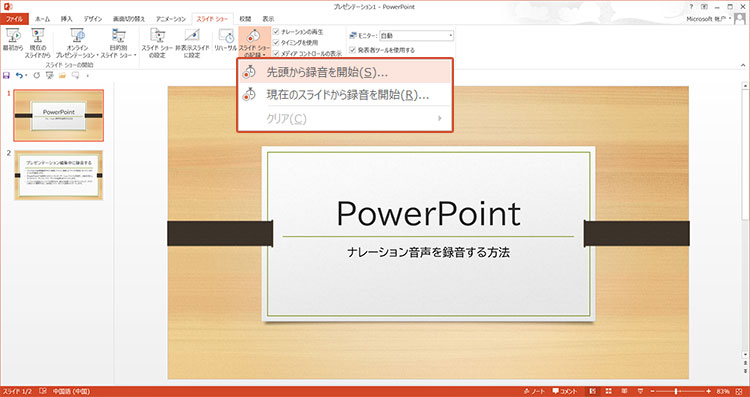Switch to Normal view icon in status bar
Viewport: 750px width, 397px height.
[593, 391]
